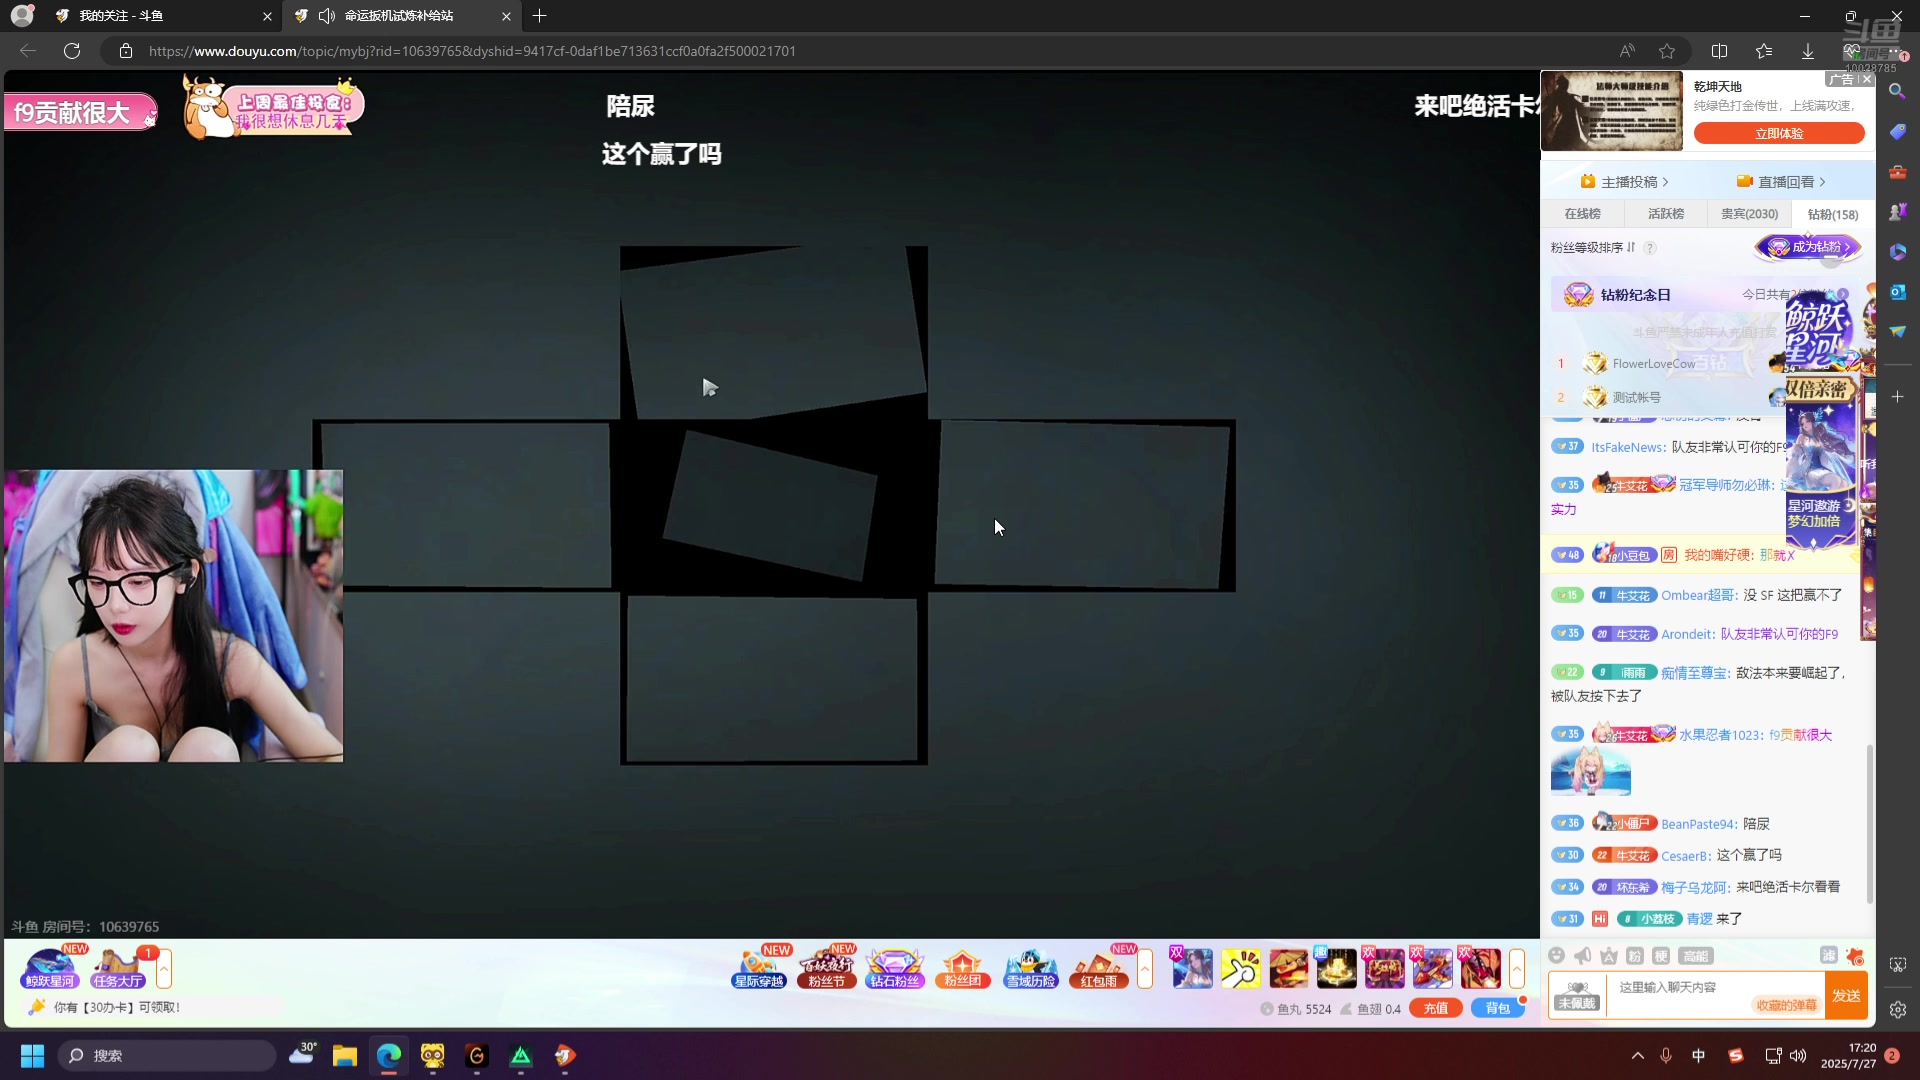Toggle 粉丝等级排序 sorting

pyautogui.click(x=1593, y=248)
